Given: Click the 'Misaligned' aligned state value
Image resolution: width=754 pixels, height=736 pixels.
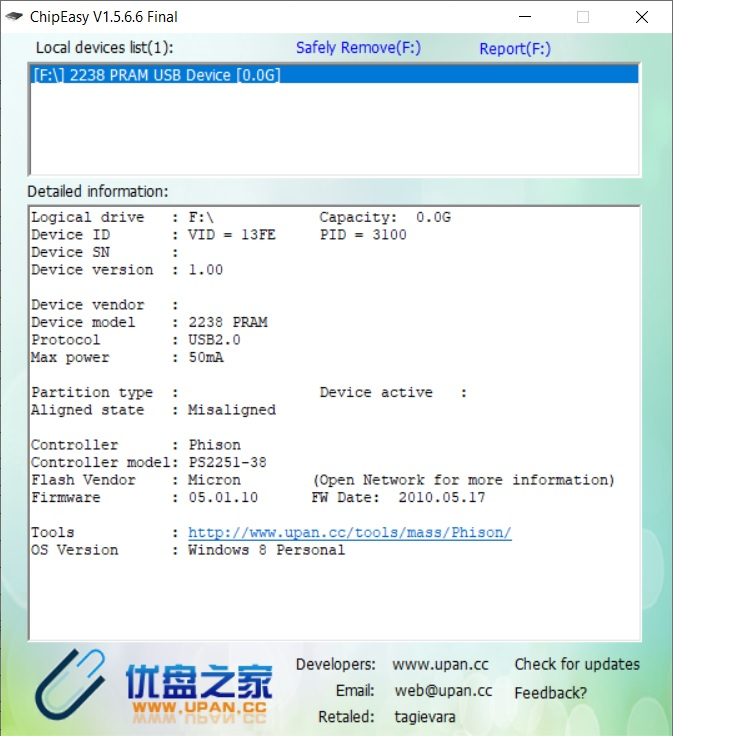Looking at the screenshot, I should point(232,410).
